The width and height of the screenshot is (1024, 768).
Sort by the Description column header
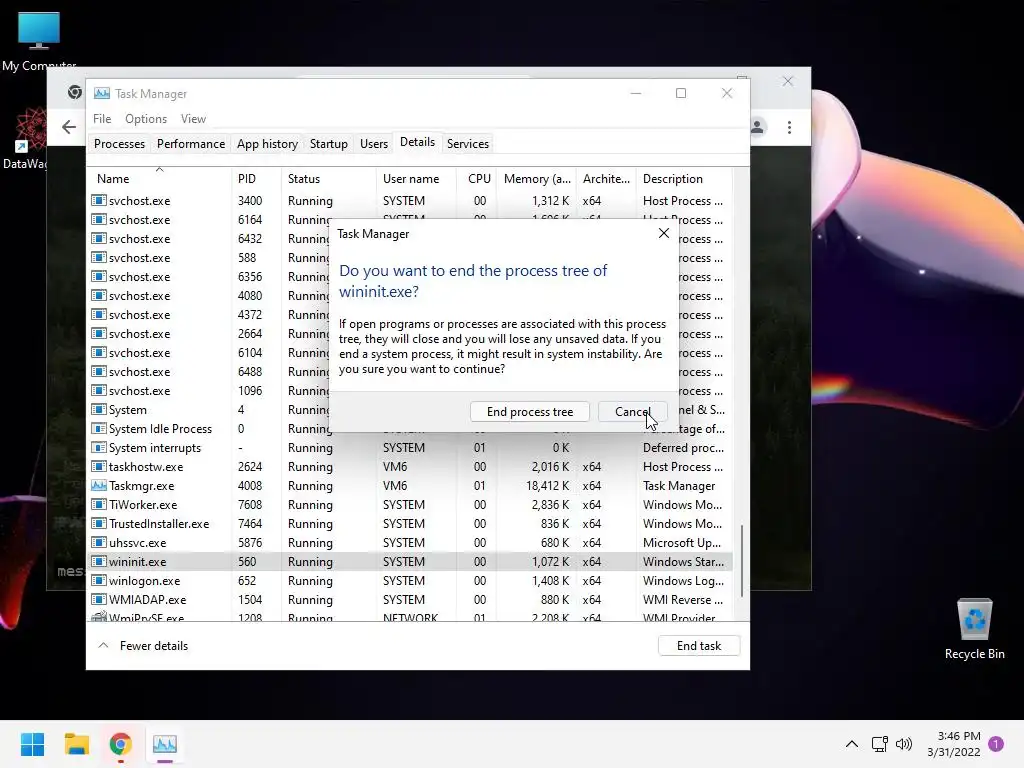684,178
